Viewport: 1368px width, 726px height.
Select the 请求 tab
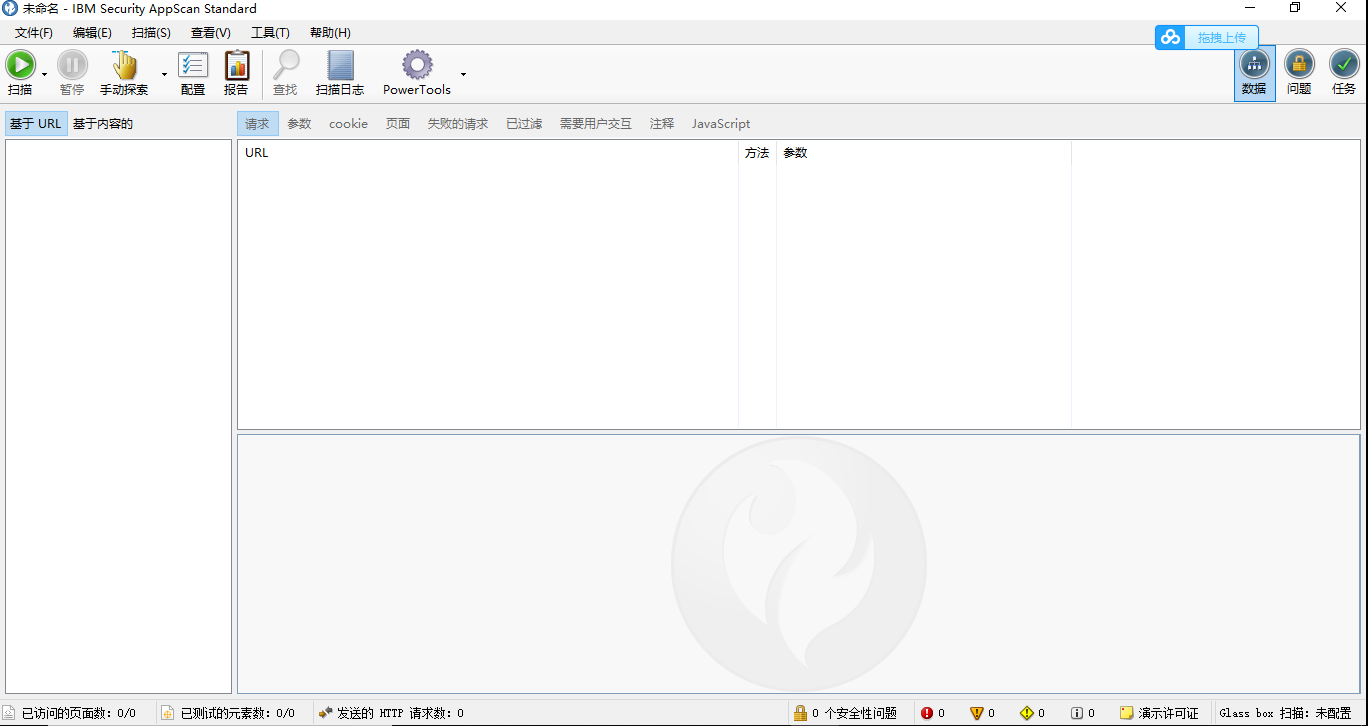(x=258, y=124)
